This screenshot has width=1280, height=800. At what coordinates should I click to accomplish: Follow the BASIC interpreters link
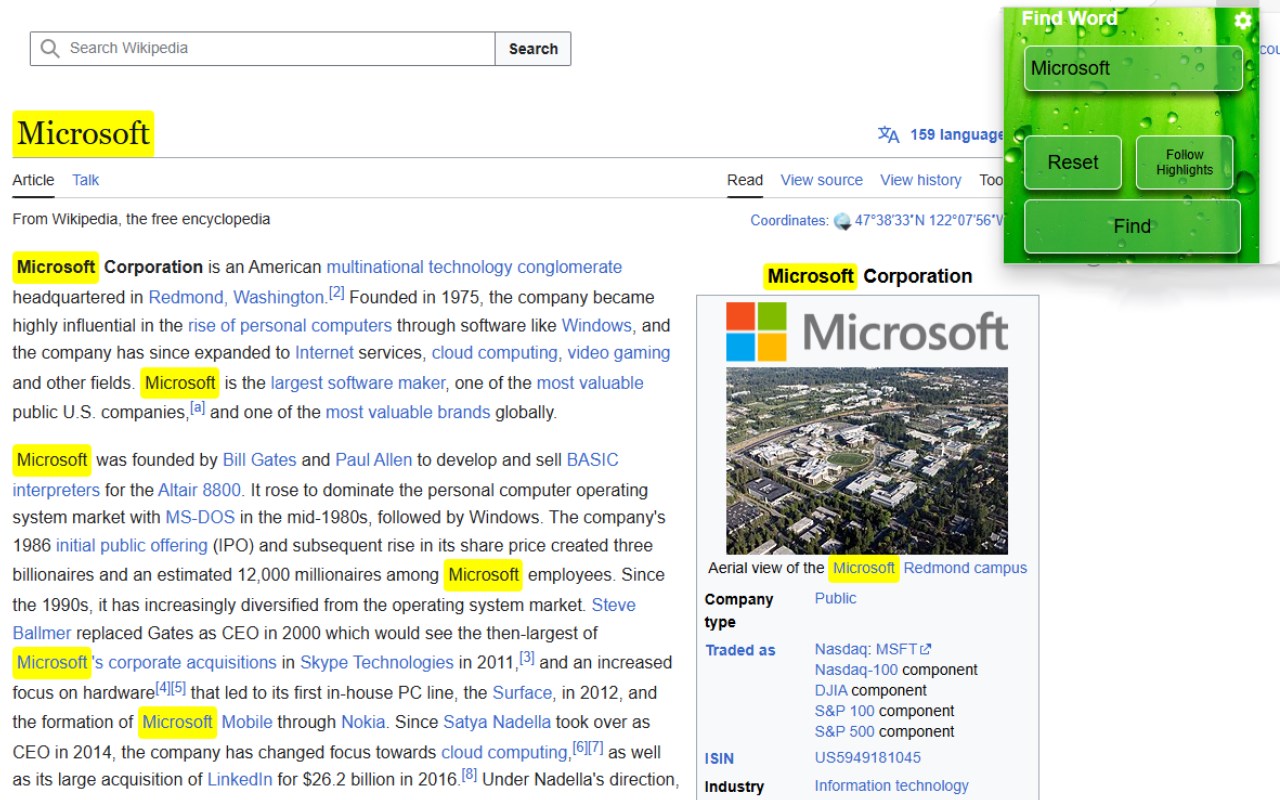pyautogui.click(x=592, y=460)
